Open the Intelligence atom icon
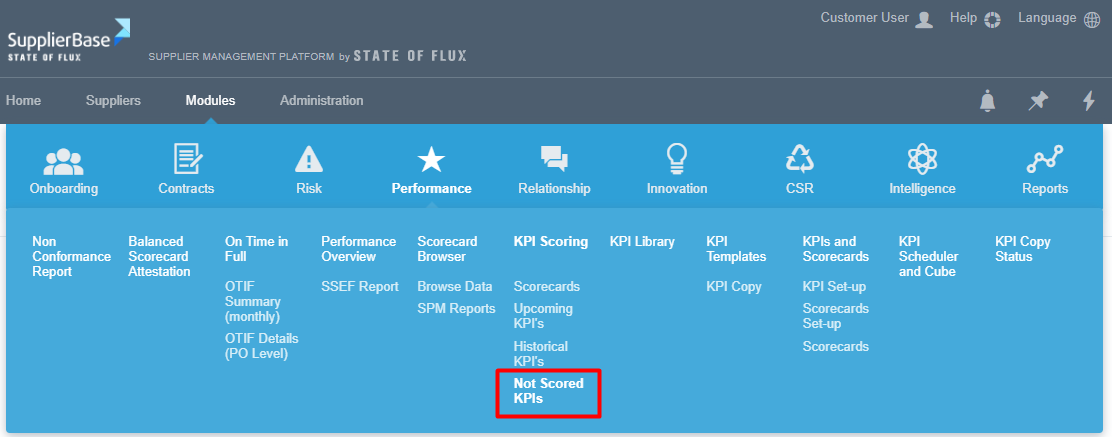The height and width of the screenshot is (437, 1112). coord(922,160)
